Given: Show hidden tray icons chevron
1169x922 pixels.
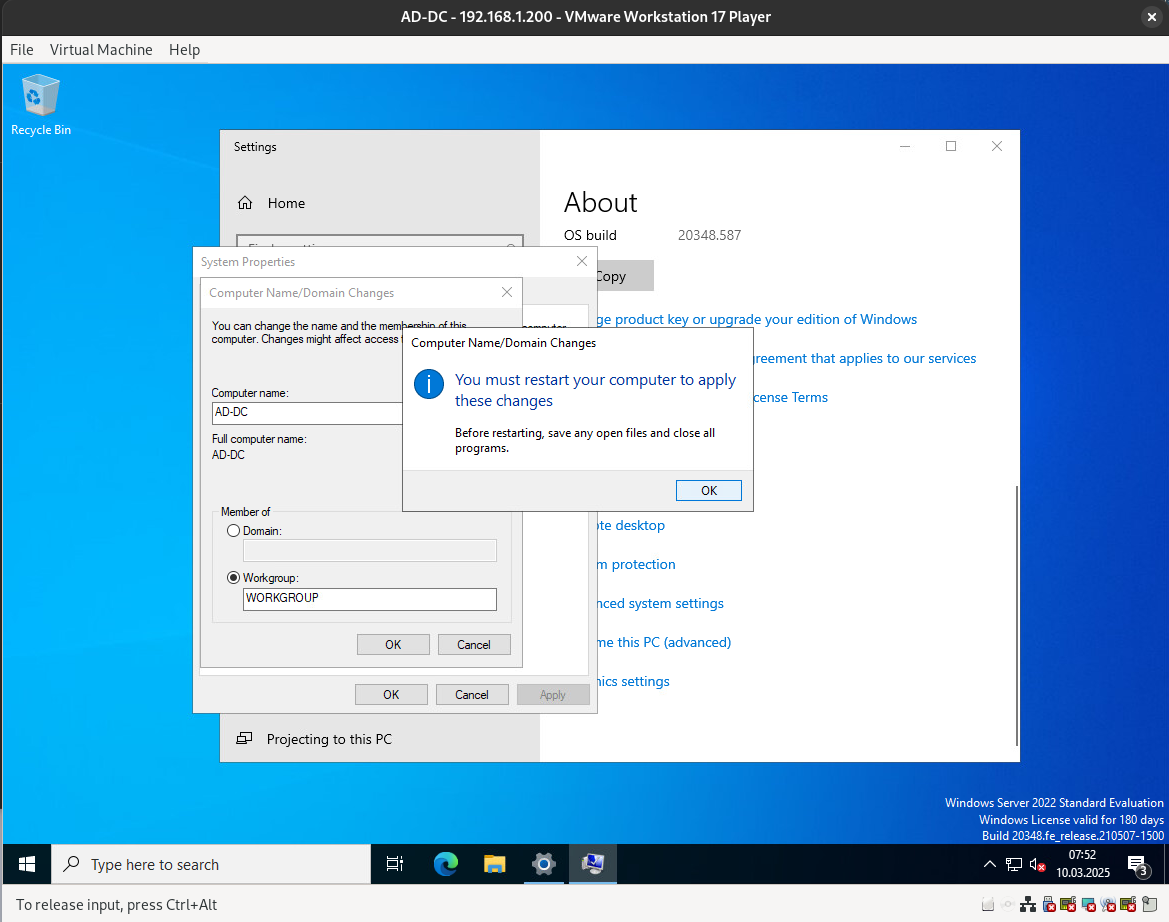Looking at the screenshot, I should [990, 864].
